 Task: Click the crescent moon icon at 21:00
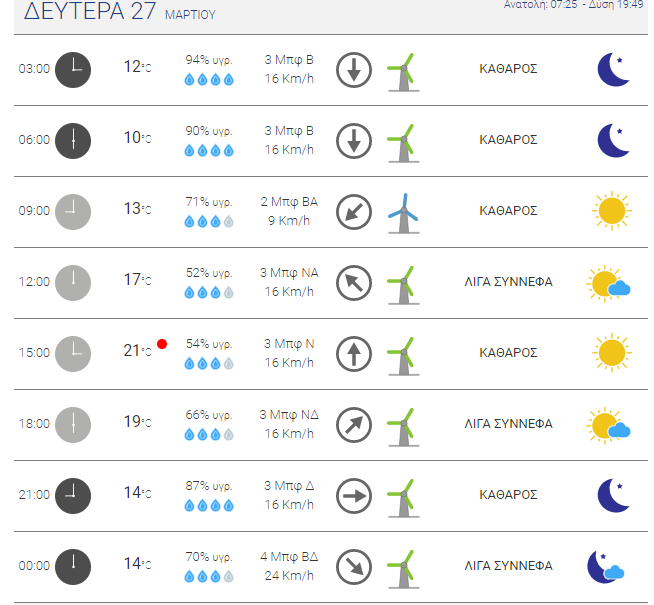click(x=613, y=495)
